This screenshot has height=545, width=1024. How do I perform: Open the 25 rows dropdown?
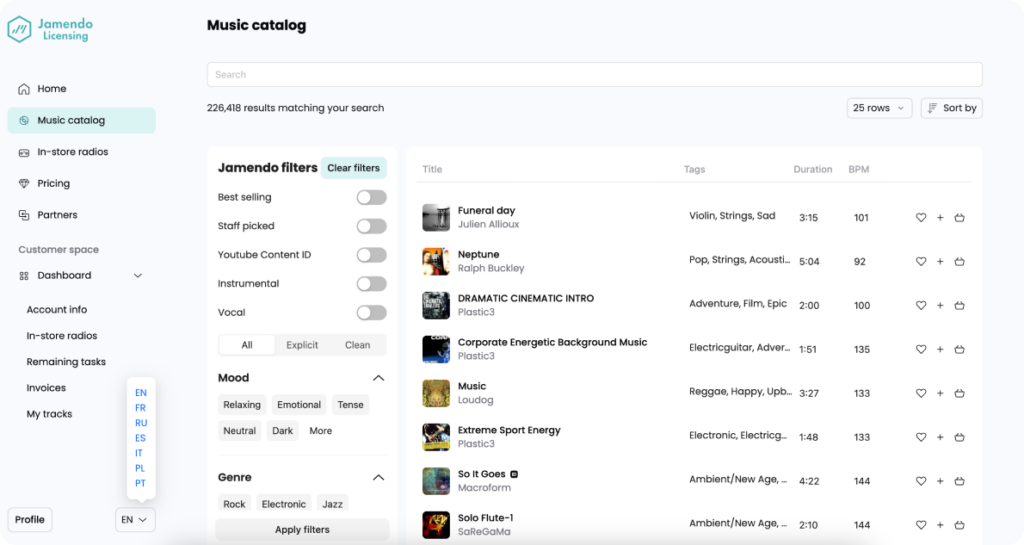[878, 108]
